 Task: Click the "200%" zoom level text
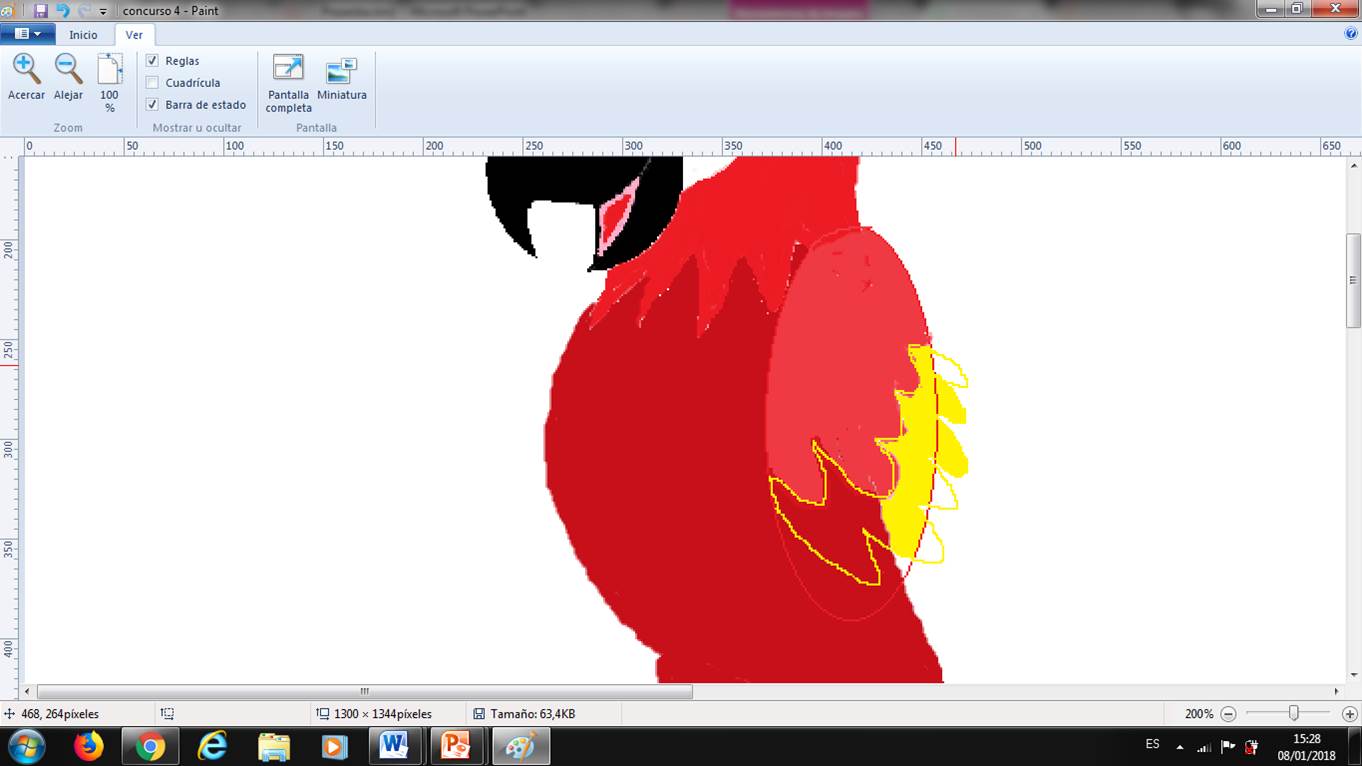(x=1199, y=714)
